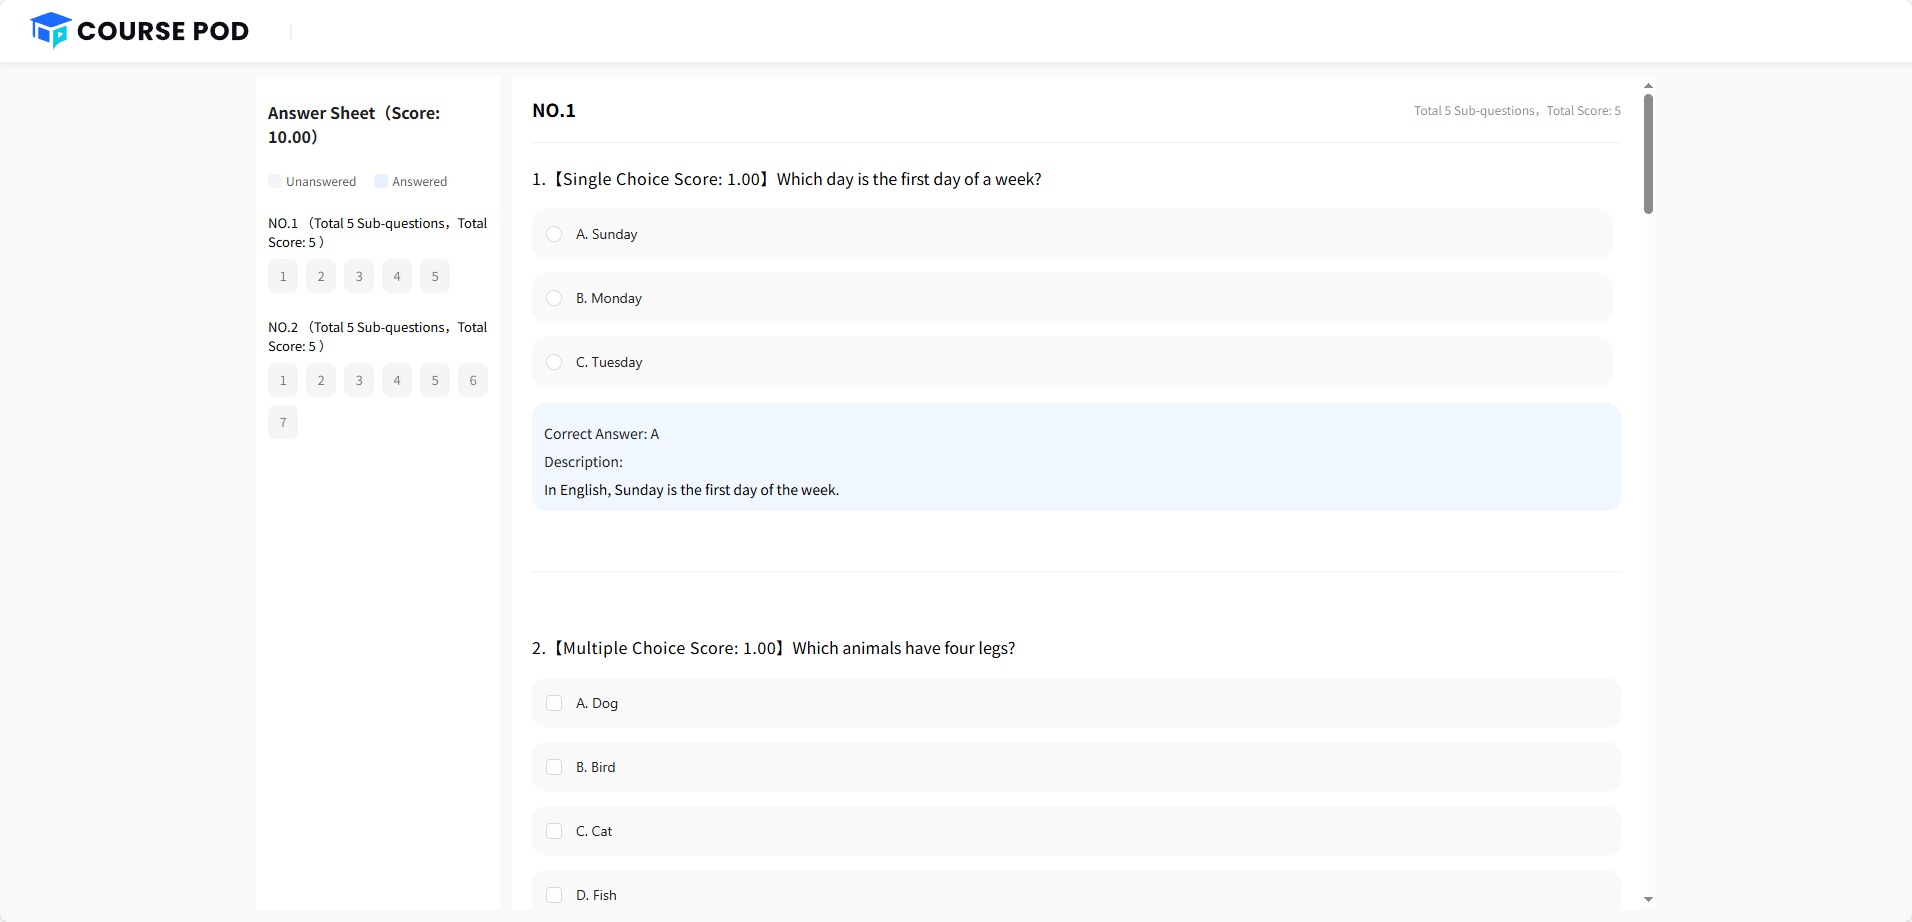Select radio option B. Monday
This screenshot has height=922, width=1912.
[554, 298]
